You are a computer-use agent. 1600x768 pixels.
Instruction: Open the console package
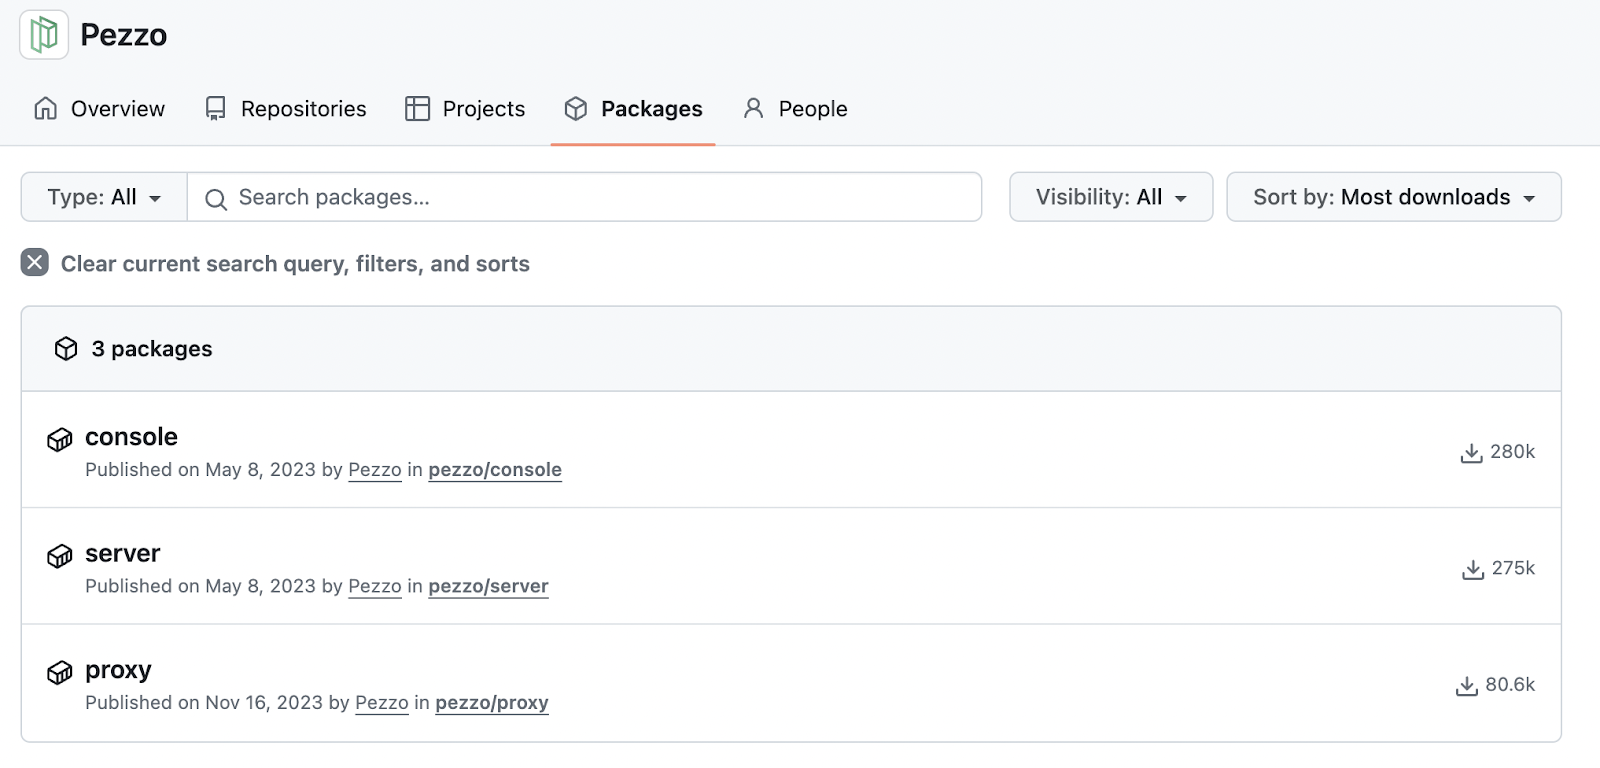tap(131, 437)
